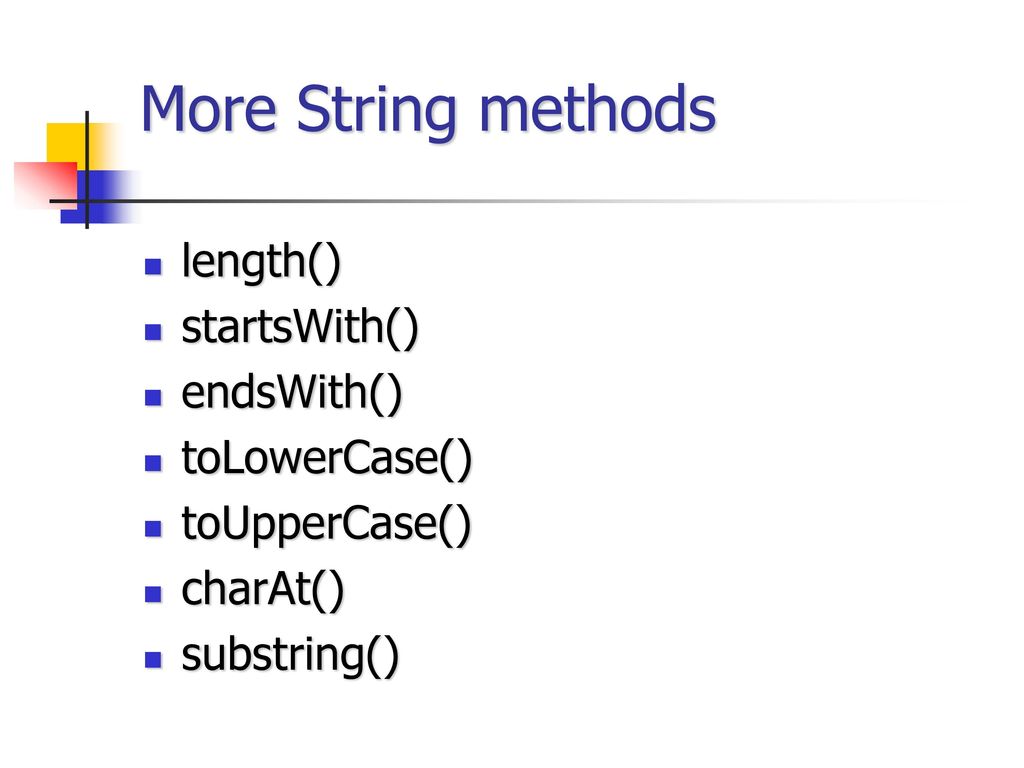Select the endsWith() bullet text
Viewport: 1024px width, 768px height.
[291, 392]
